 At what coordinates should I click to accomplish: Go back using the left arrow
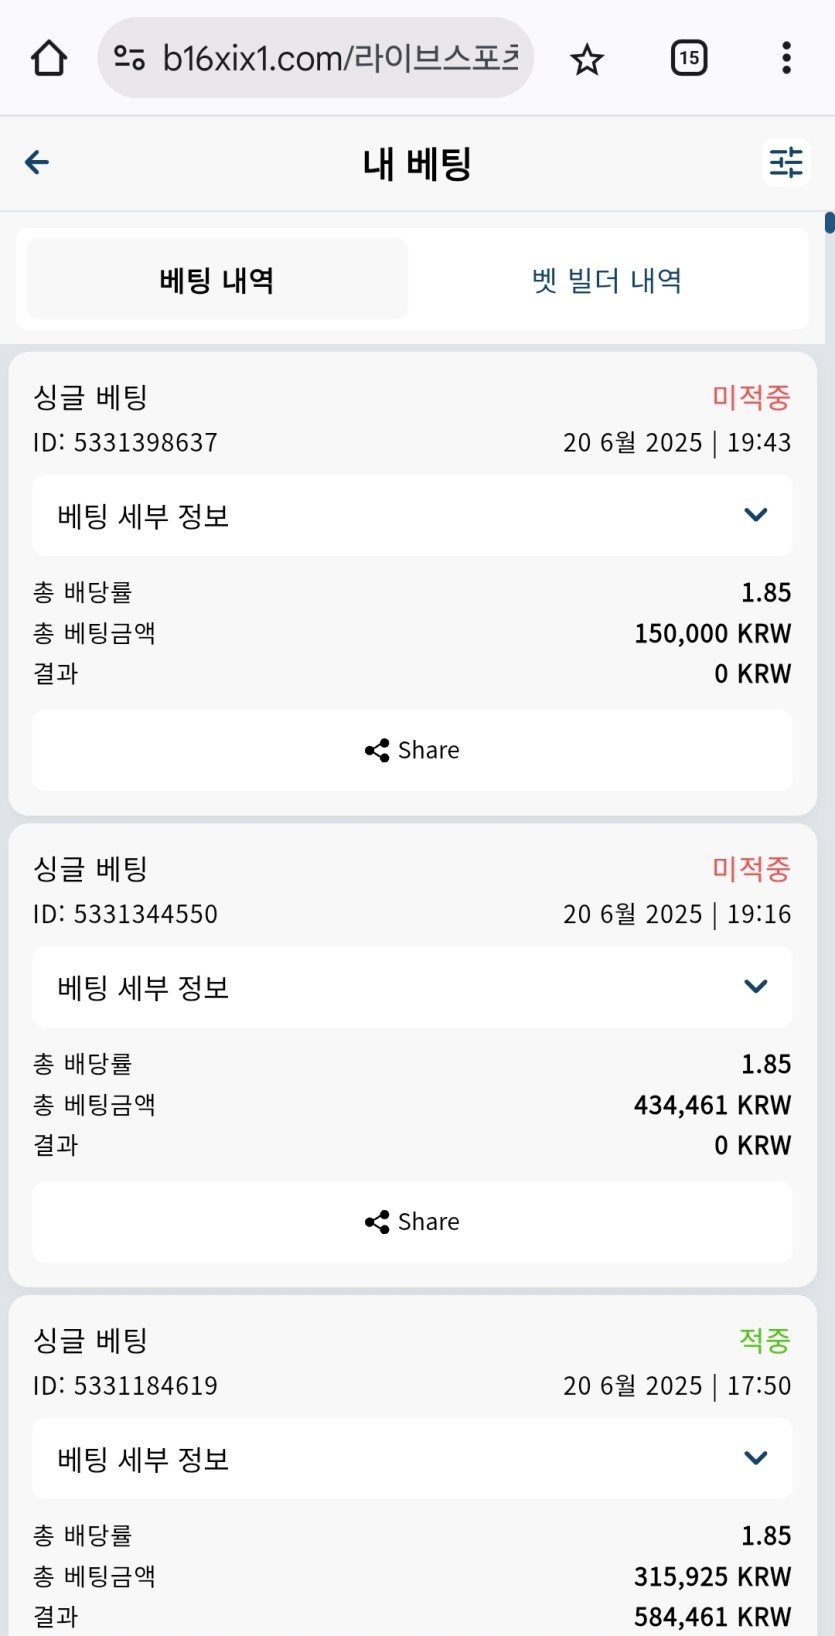[37, 162]
